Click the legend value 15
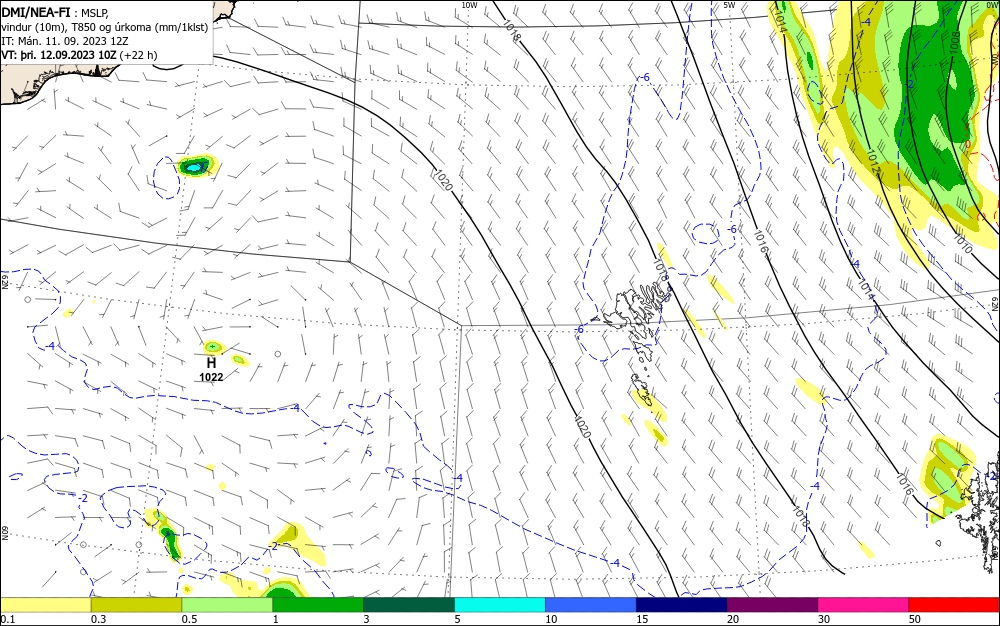 pyautogui.click(x=642, y=619)
